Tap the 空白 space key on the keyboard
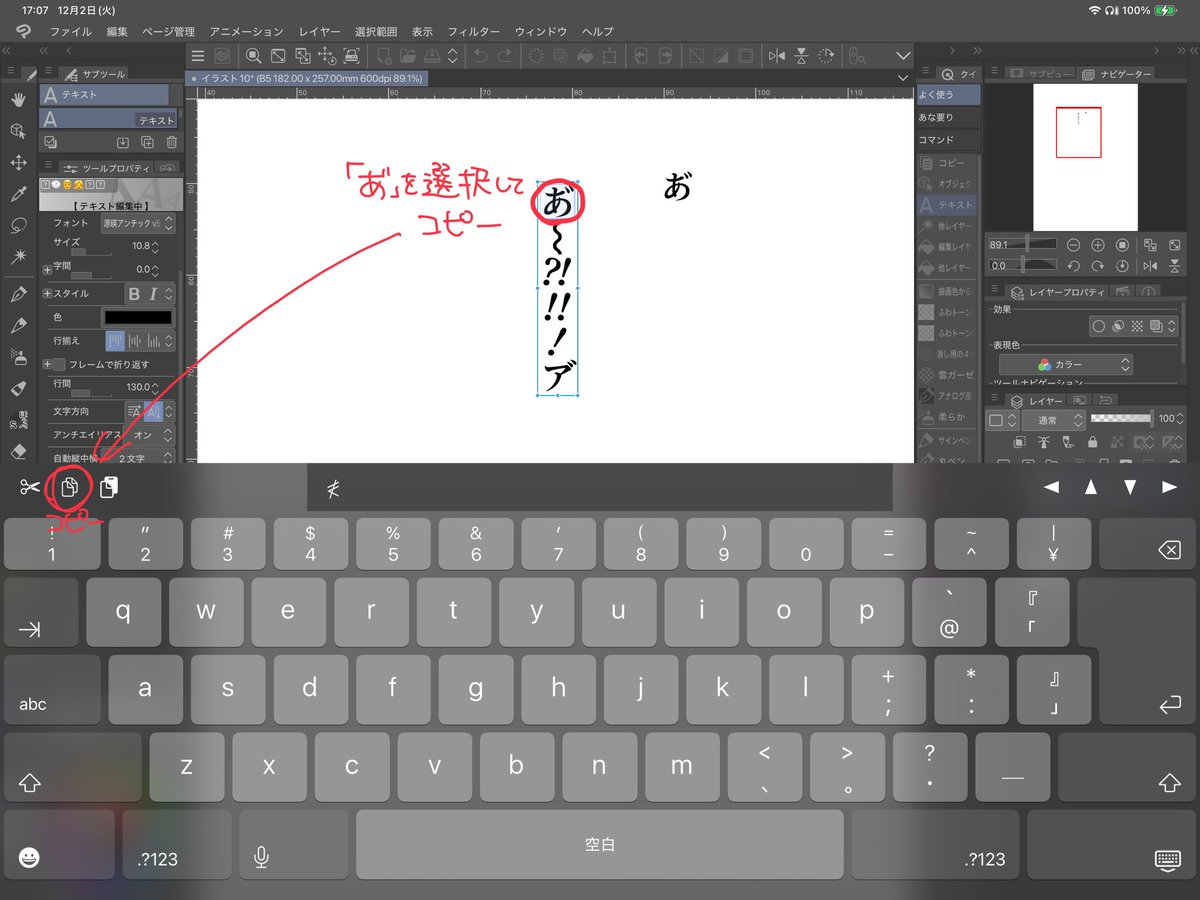The image size is (1200, 900). (598, 845)
